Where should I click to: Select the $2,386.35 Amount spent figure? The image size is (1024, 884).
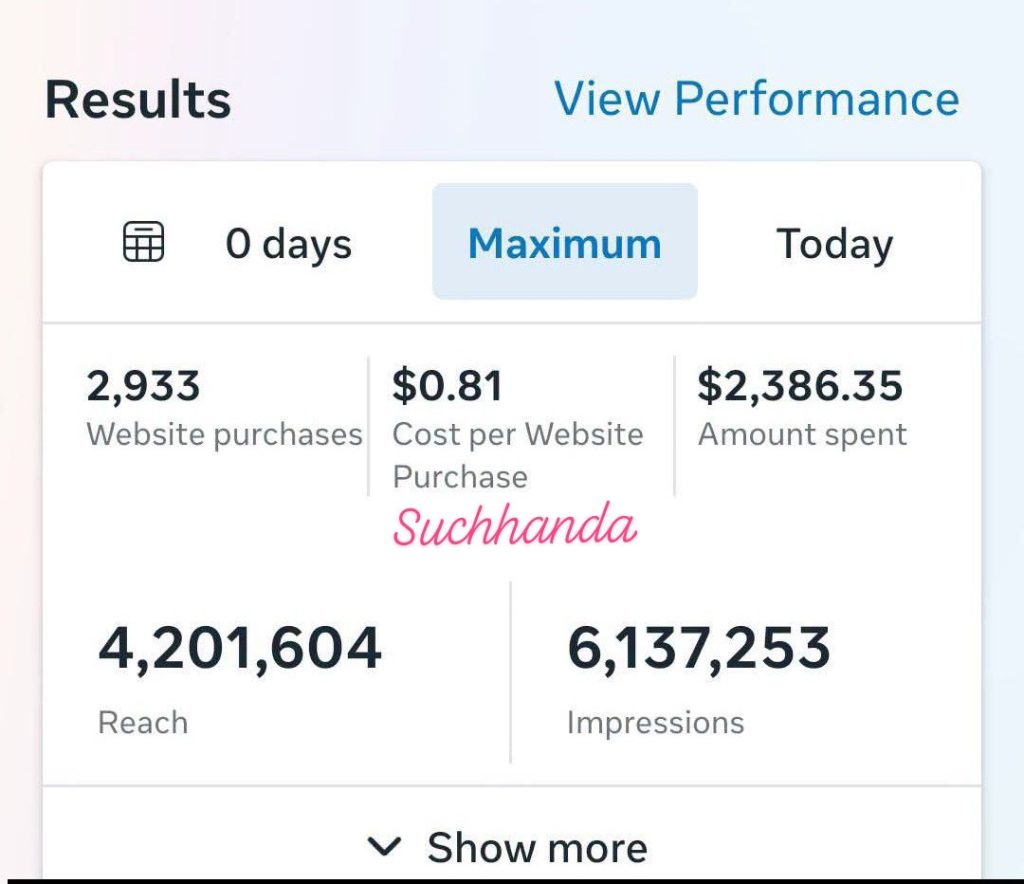click(x=800, y=385)
